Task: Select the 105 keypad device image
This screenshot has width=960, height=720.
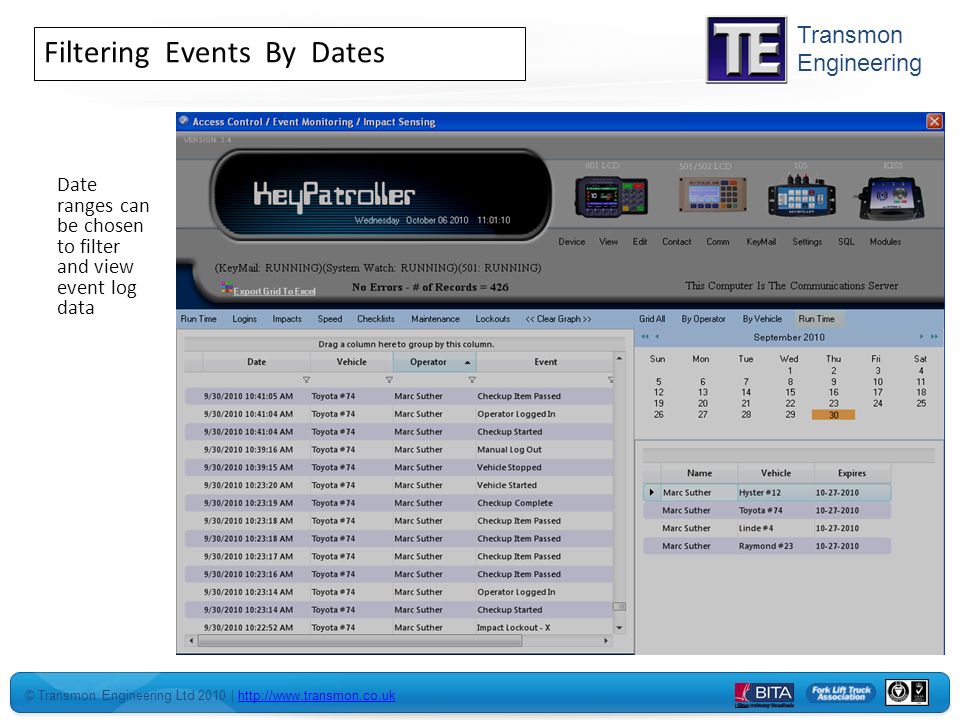Action: (801, 196)
